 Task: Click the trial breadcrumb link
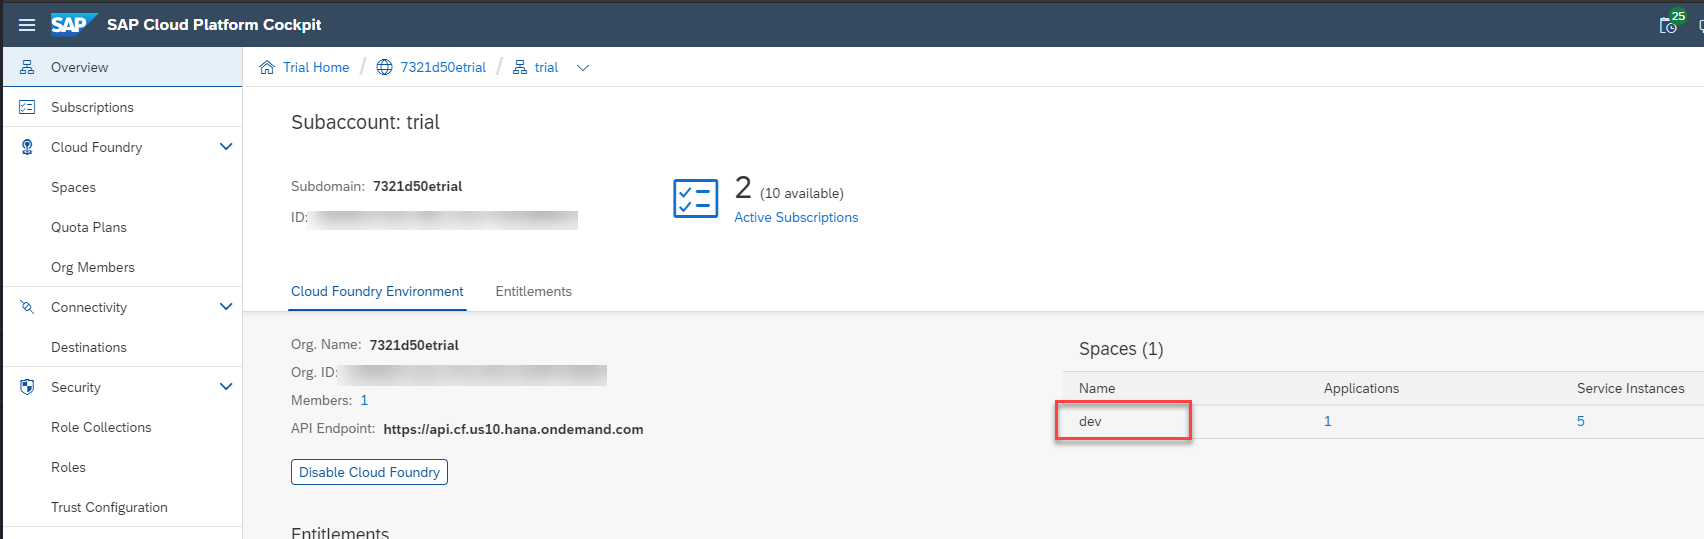pos(546,67)
